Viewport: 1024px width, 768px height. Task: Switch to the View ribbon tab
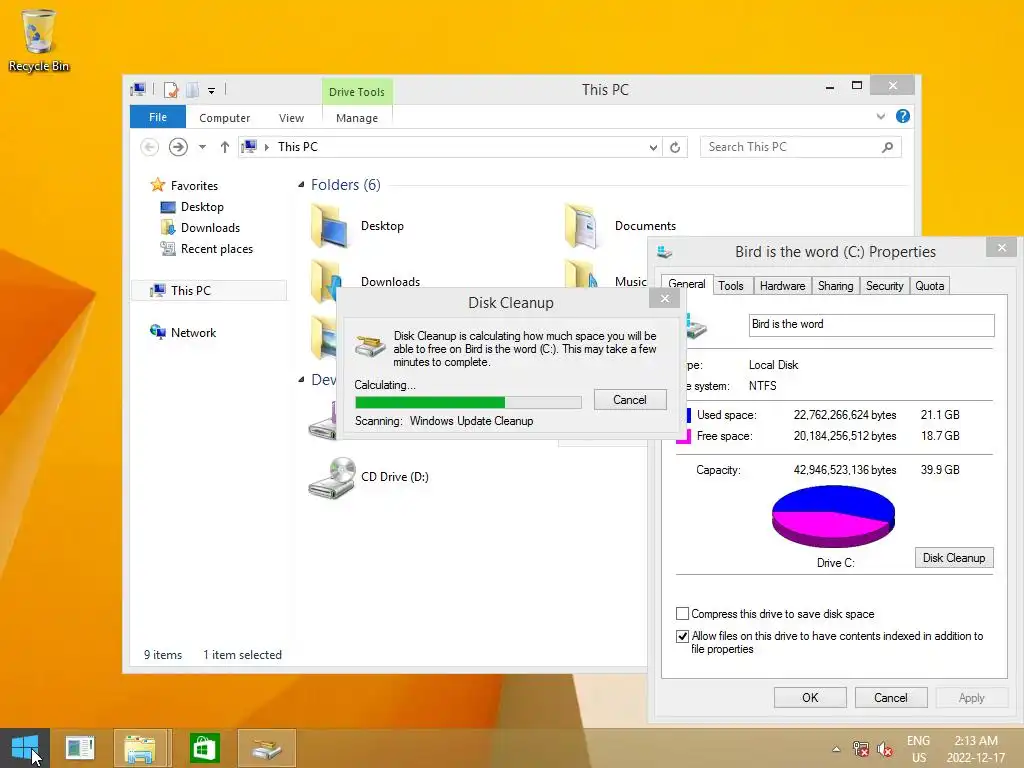pos(291,118)
